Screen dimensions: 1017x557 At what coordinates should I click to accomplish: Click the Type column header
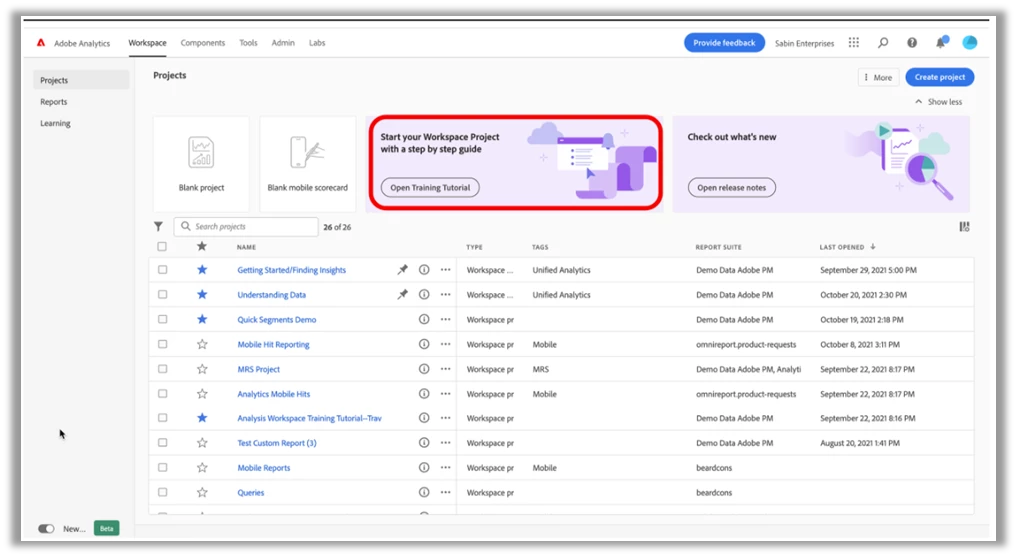tap(474, 247)
